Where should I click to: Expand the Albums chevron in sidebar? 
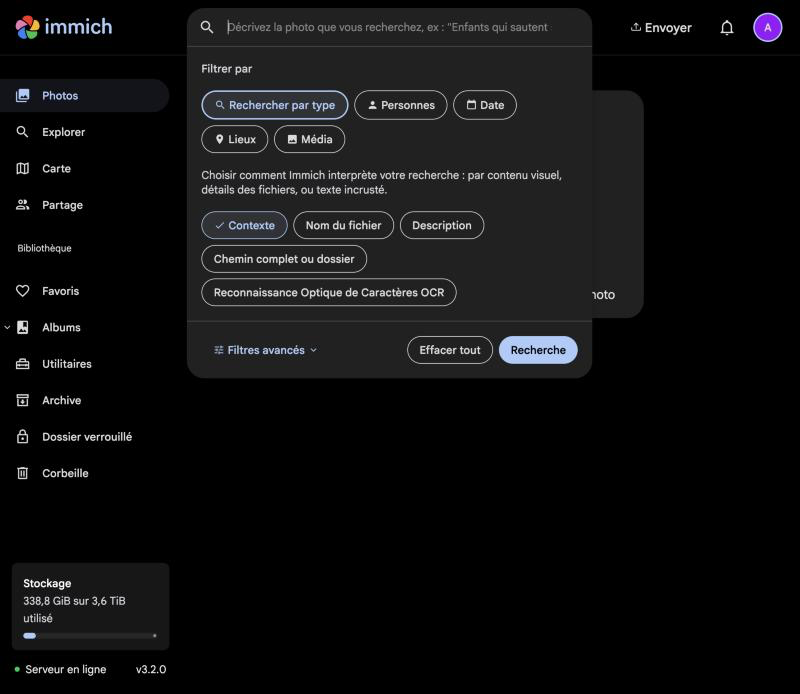coord(7,327)
